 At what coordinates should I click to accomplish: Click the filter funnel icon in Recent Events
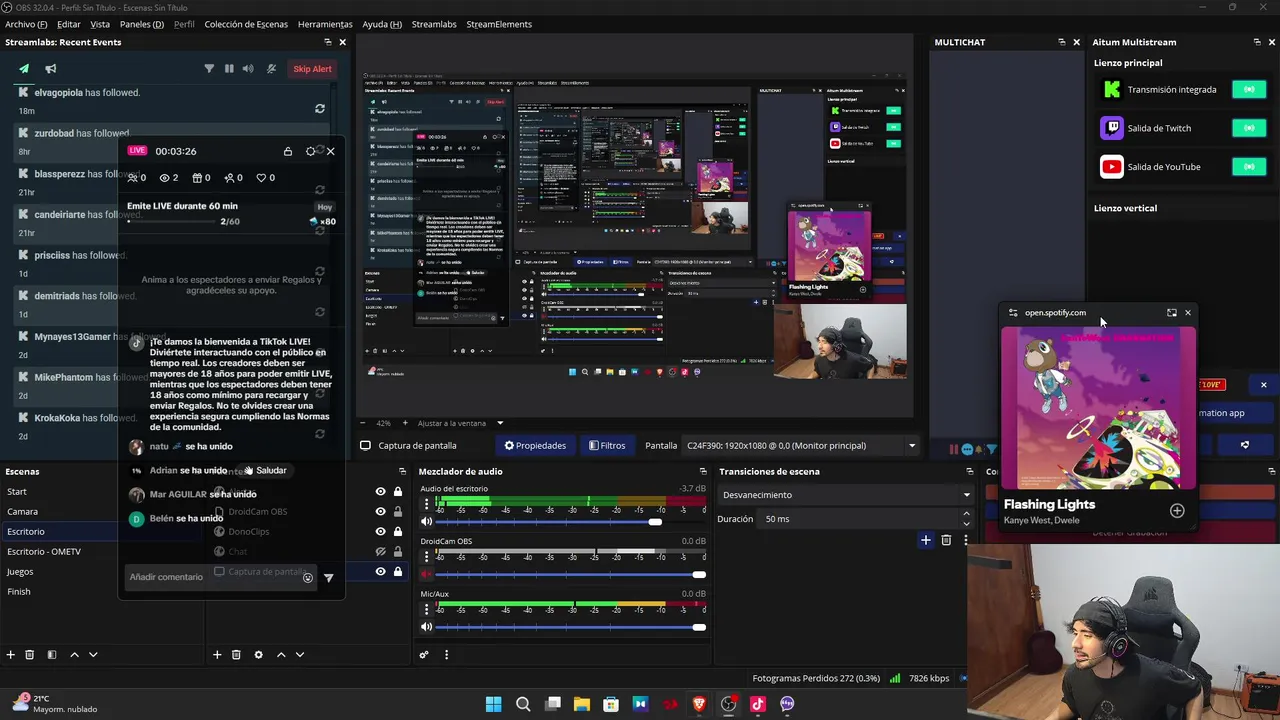(209, 69)
